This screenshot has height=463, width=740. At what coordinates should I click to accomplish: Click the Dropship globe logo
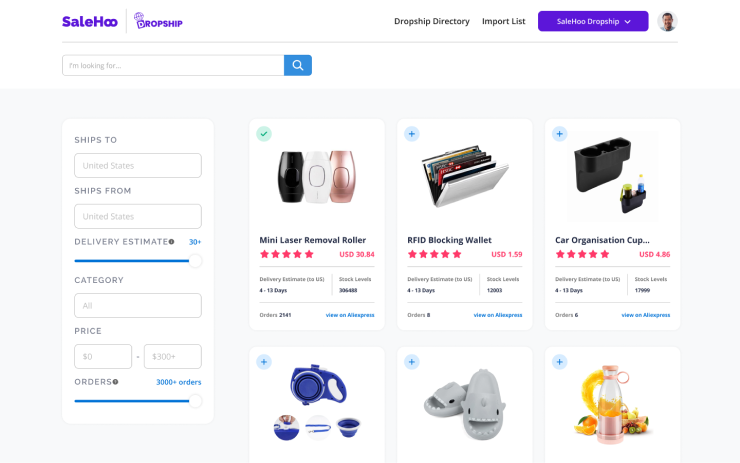tap(158, 21)
